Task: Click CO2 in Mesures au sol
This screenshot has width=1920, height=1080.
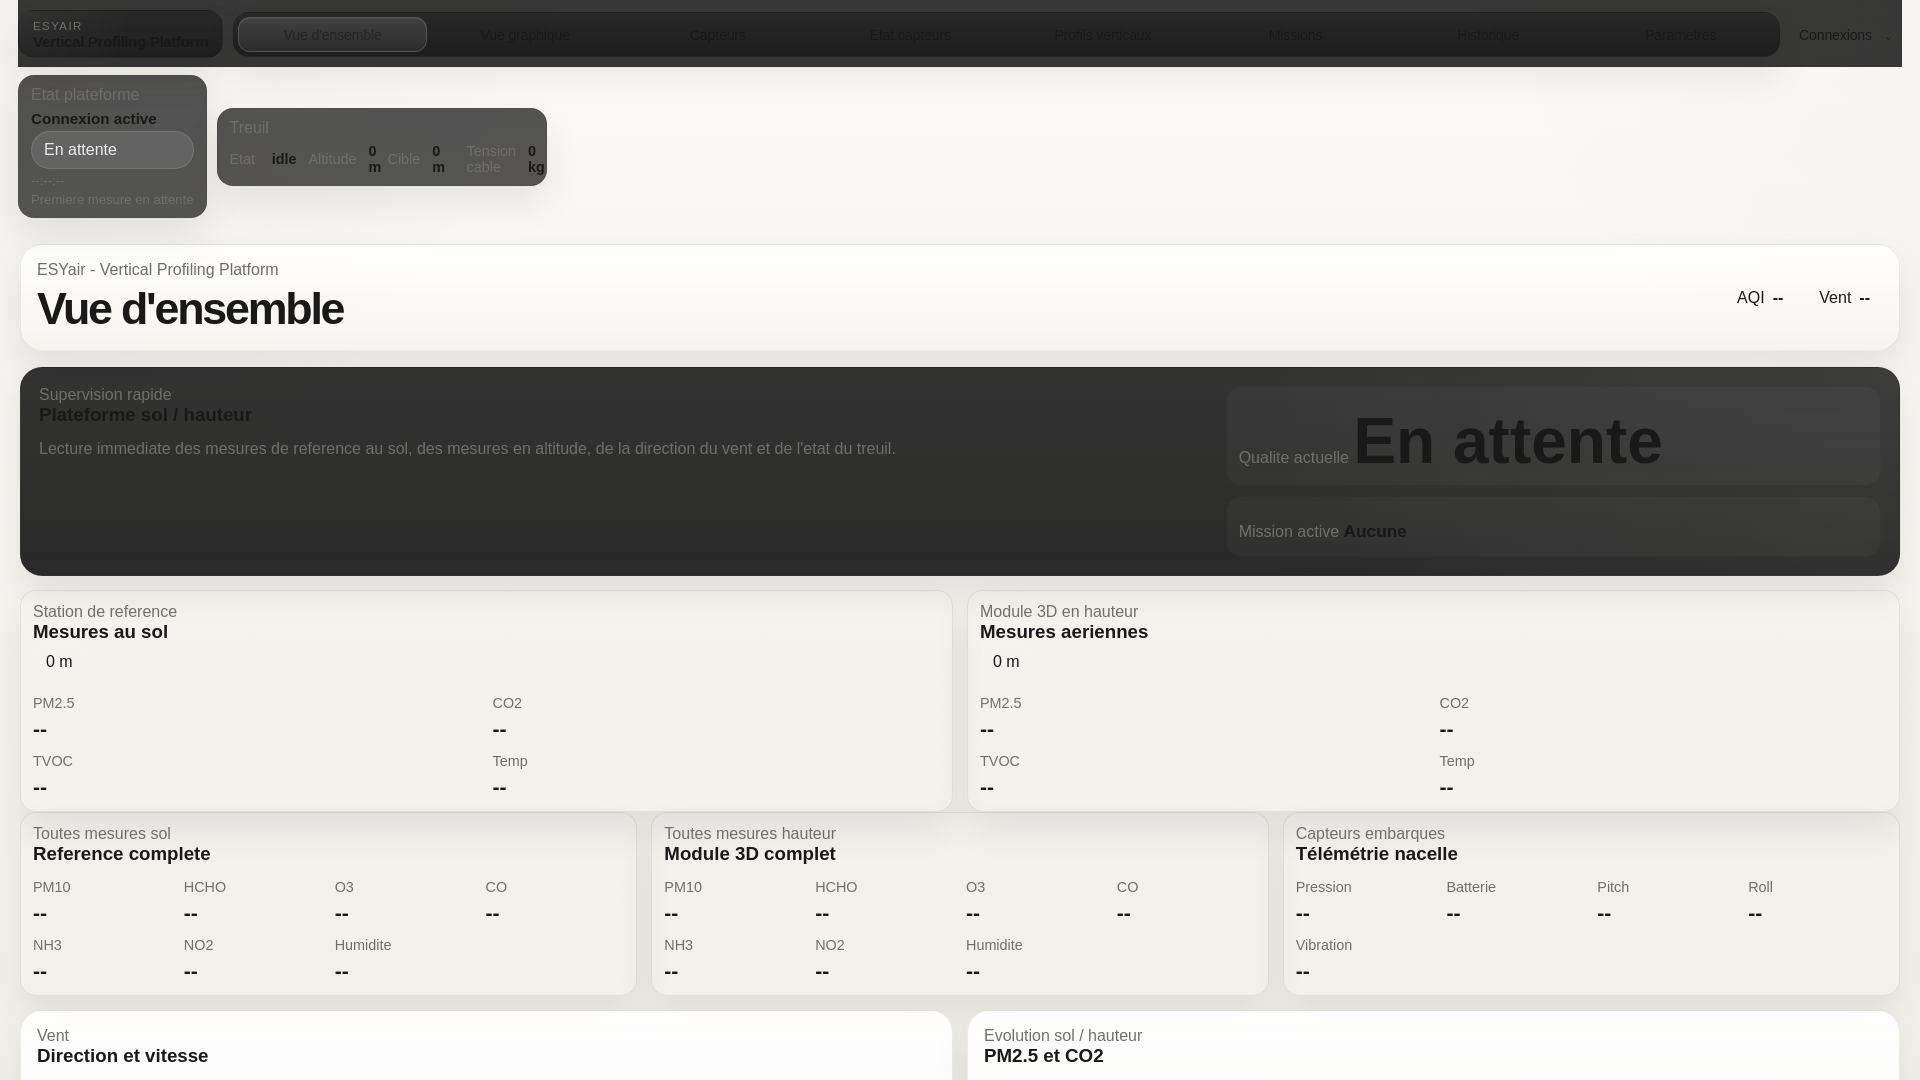Action: pyautogui.click(x=507, y=703)
